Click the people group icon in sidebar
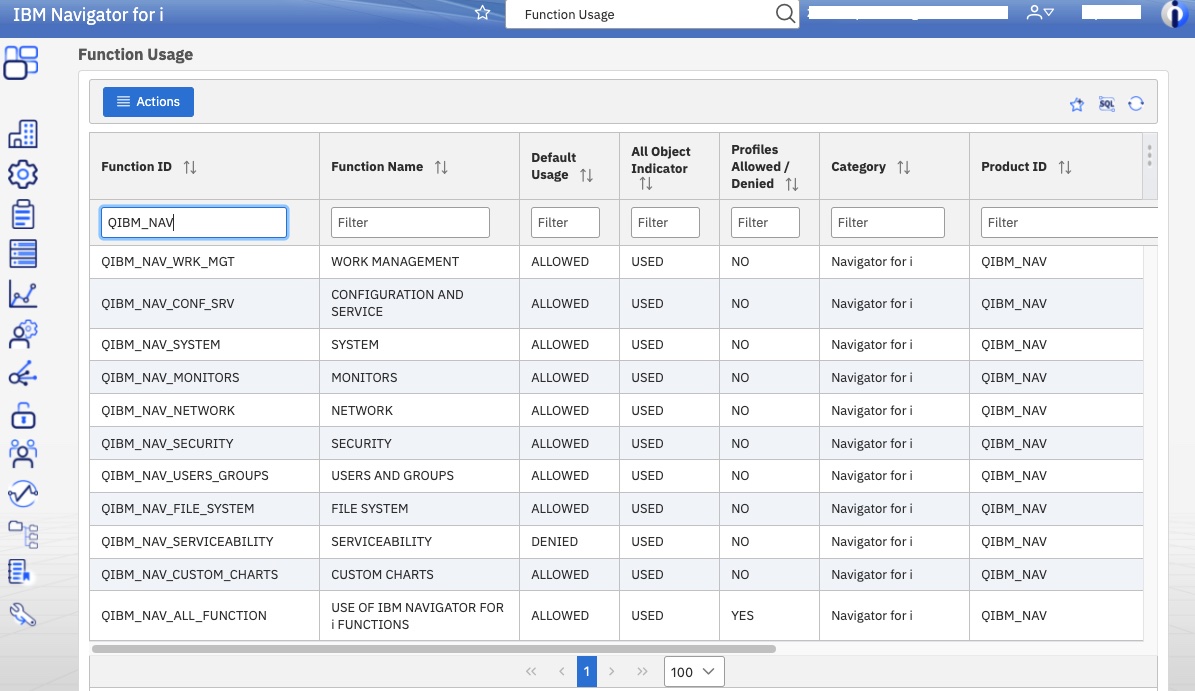1195x691 pixels. pyautogui.click(x=23, y=453)
